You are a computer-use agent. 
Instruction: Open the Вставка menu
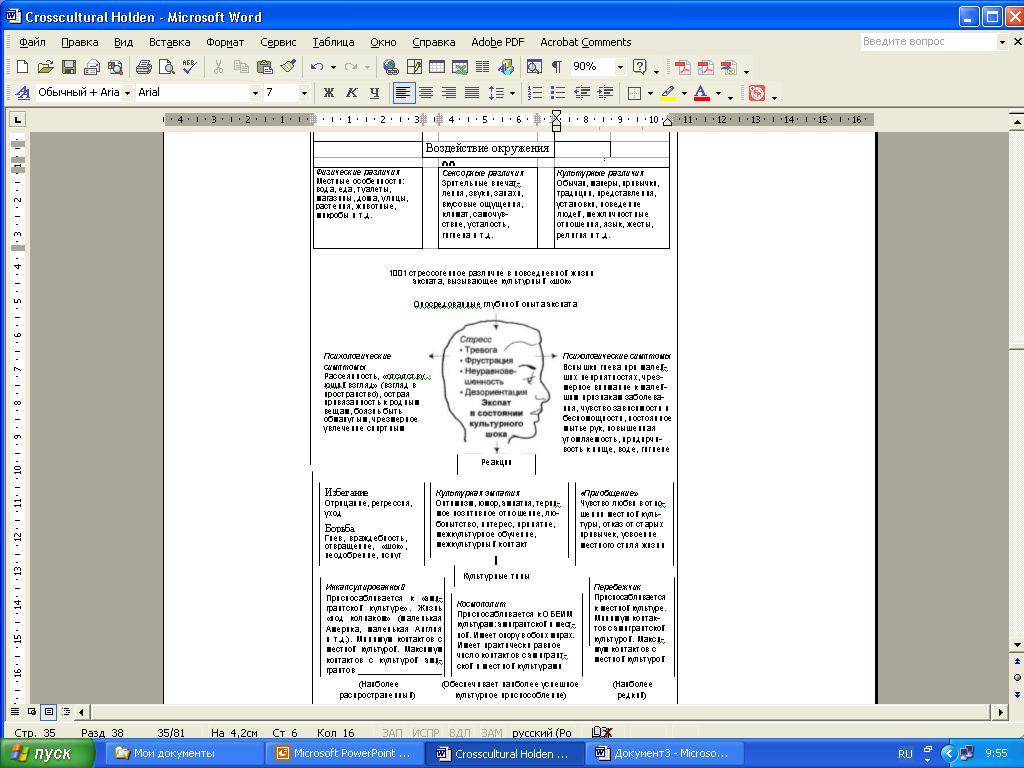(x=169, y=42)
